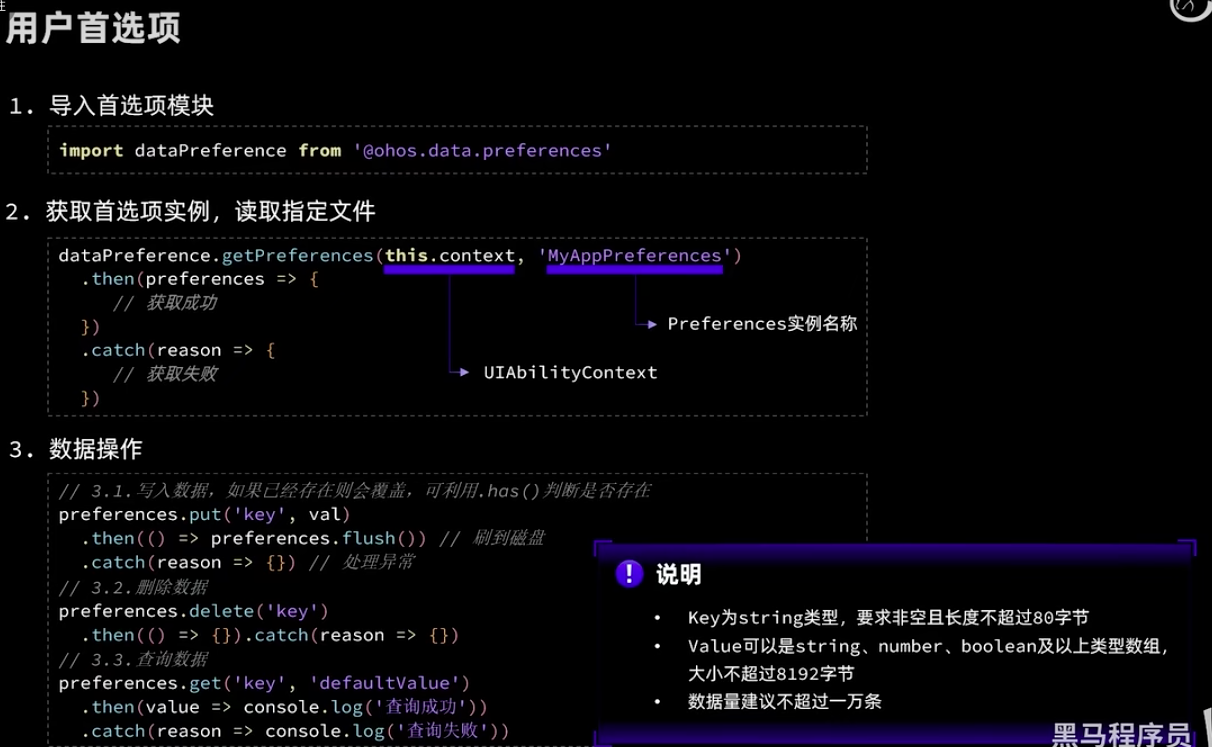The width and height of the screenshot is (1212, 747).
Task: Click the arrow pointing to UIAbilityContext
Action: 460,372
